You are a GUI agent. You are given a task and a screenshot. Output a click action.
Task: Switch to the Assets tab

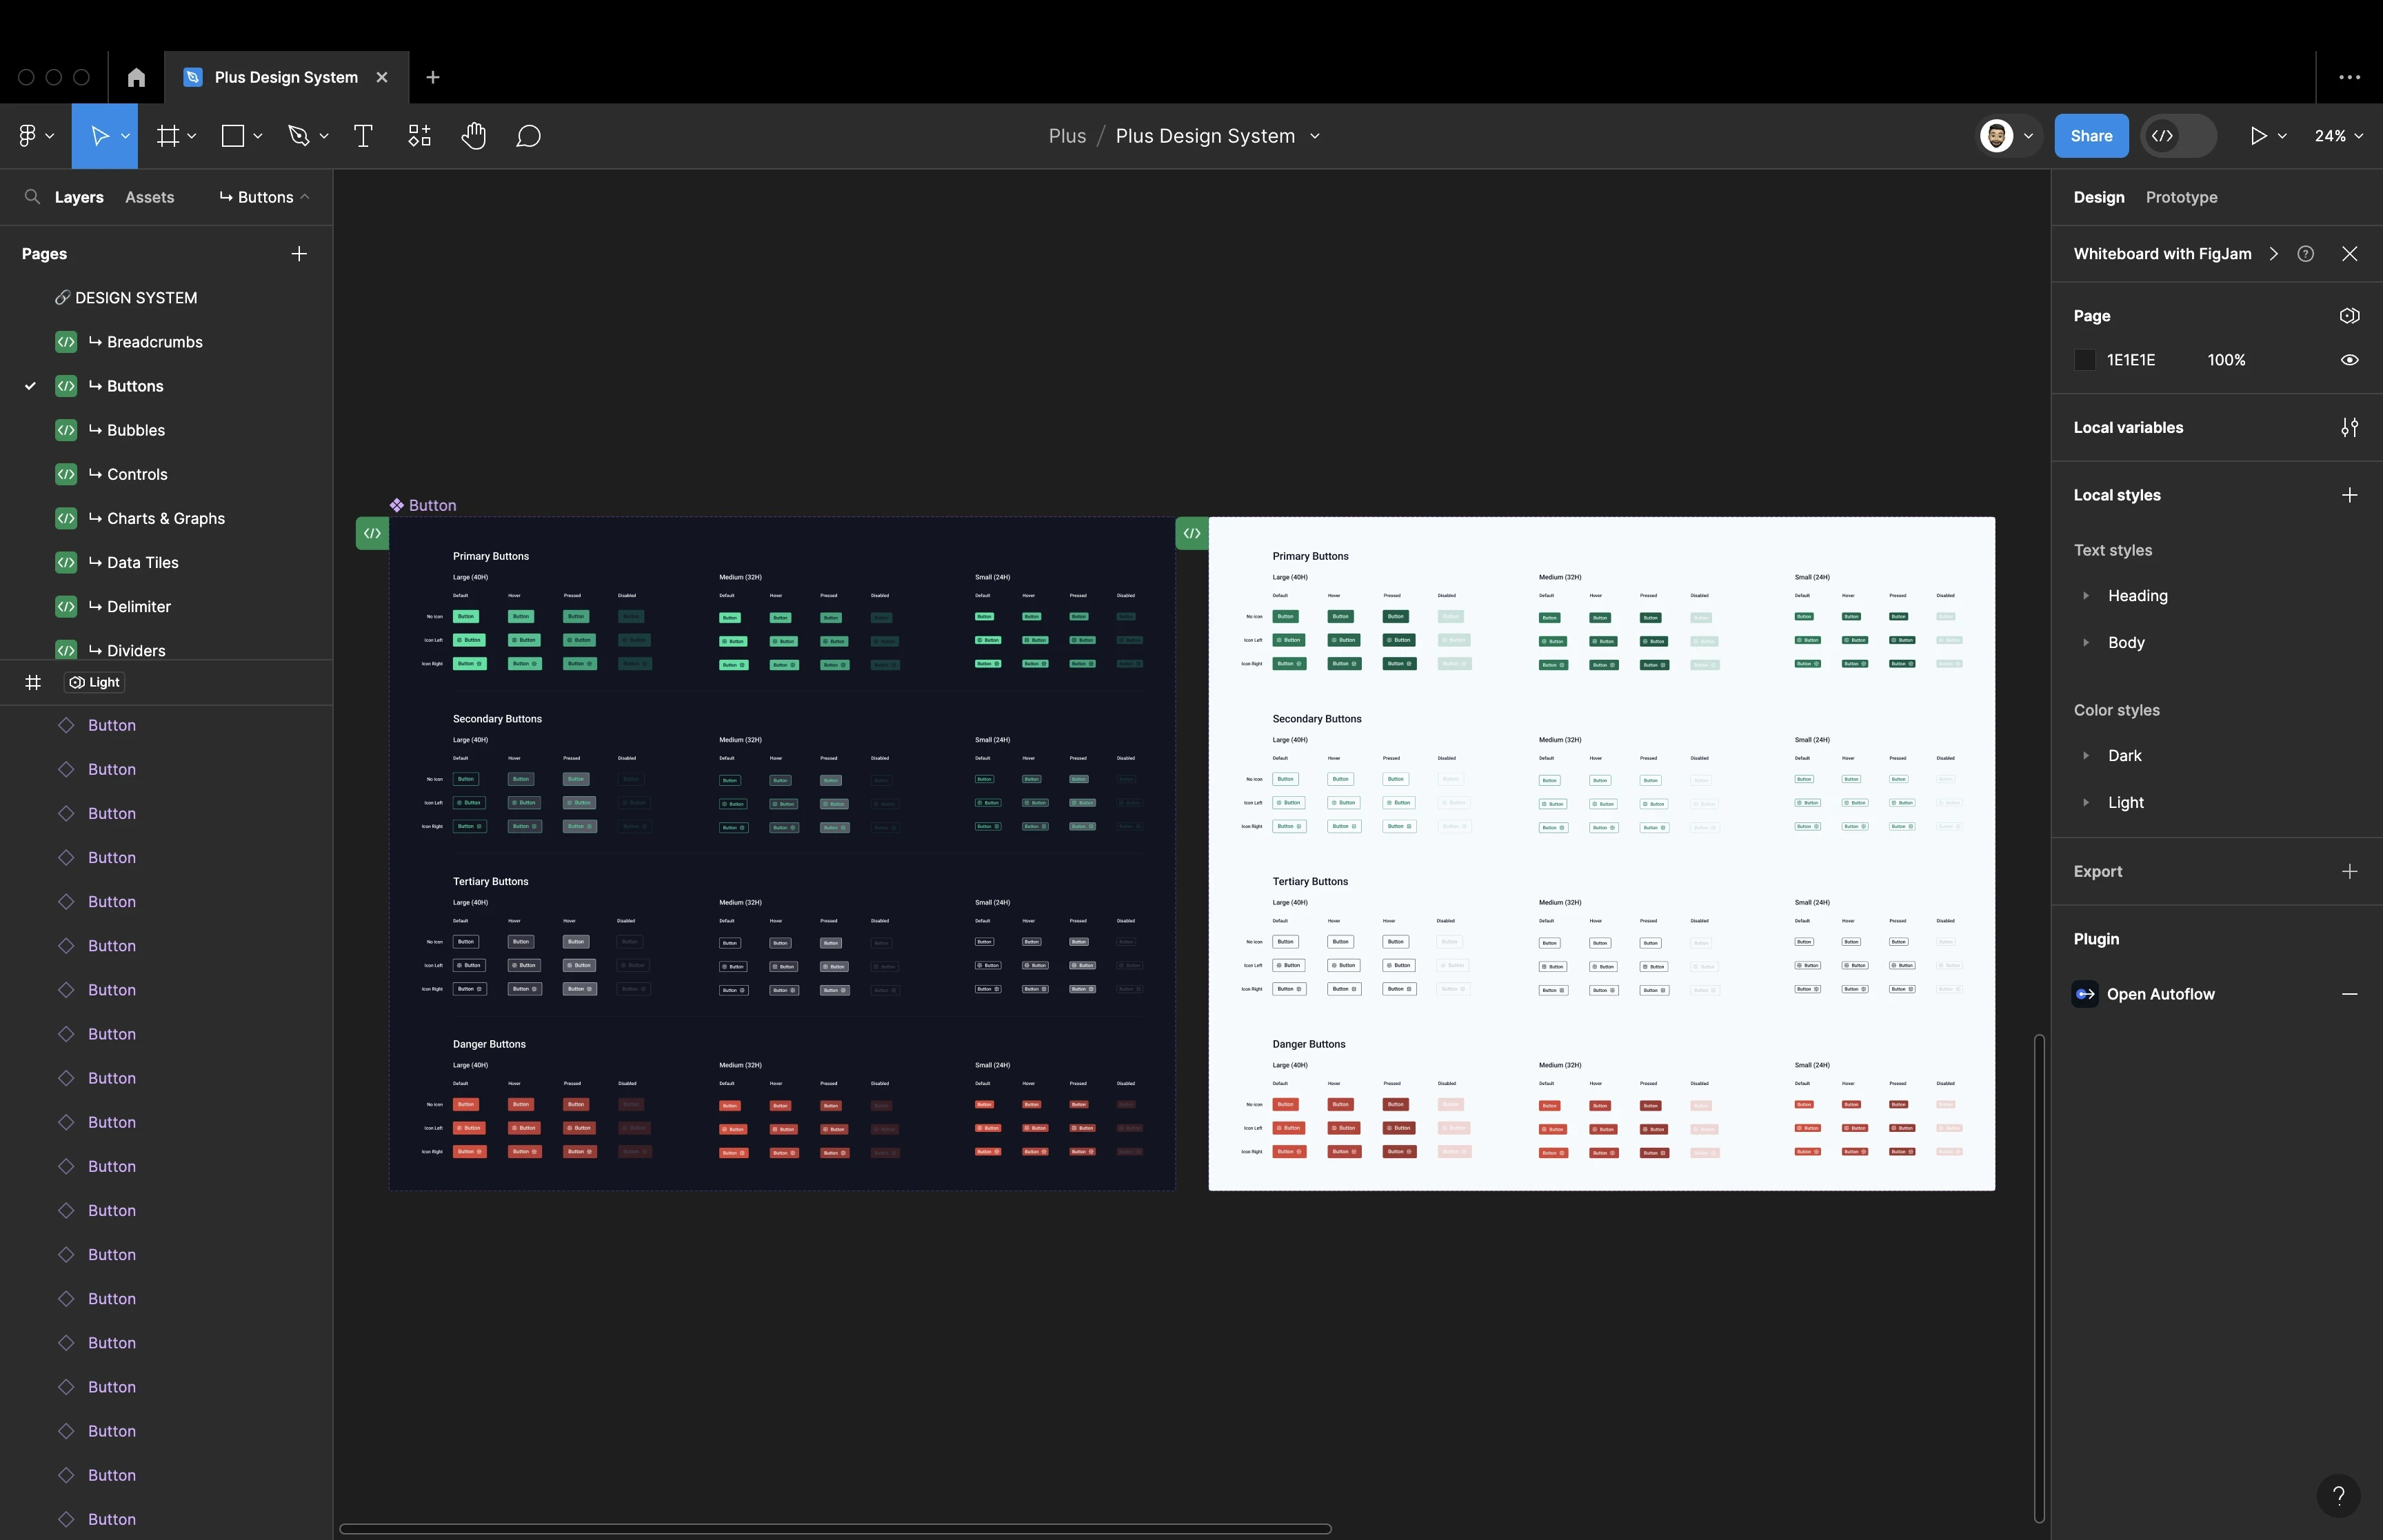click(150, 197)
